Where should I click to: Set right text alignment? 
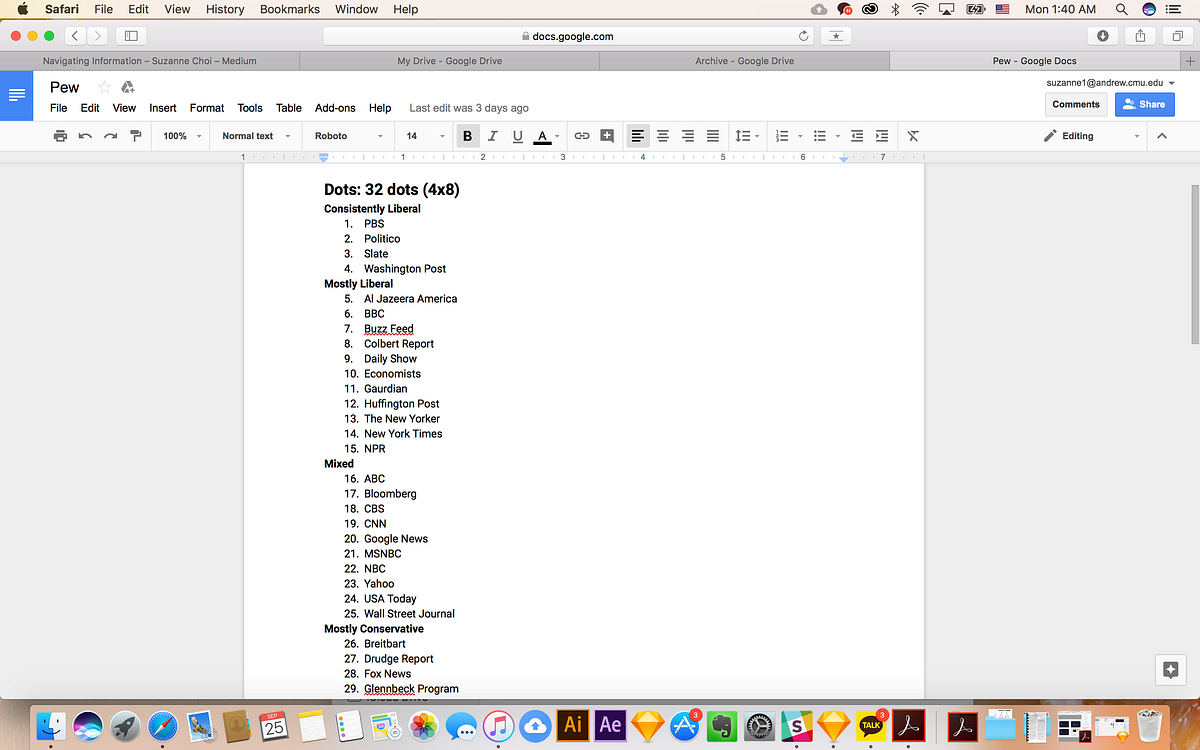687,136
